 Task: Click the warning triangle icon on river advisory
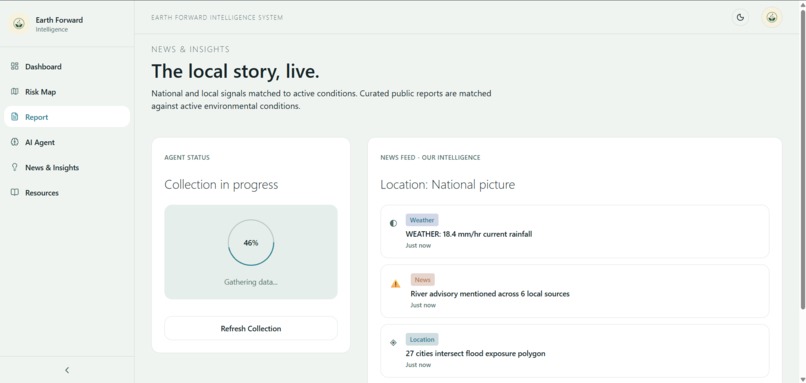tap(395, 283)
